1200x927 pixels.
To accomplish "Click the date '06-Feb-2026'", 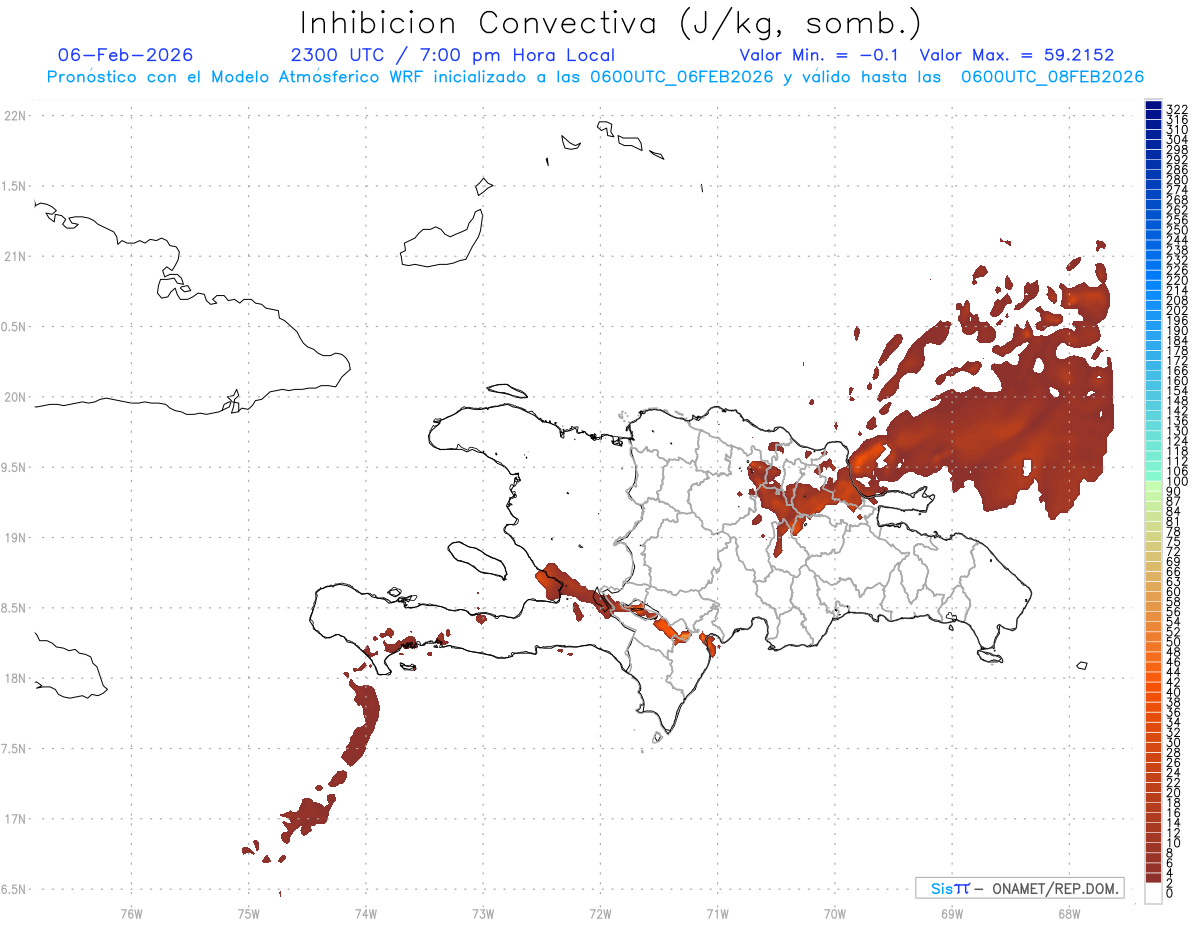I will point(126,55).
